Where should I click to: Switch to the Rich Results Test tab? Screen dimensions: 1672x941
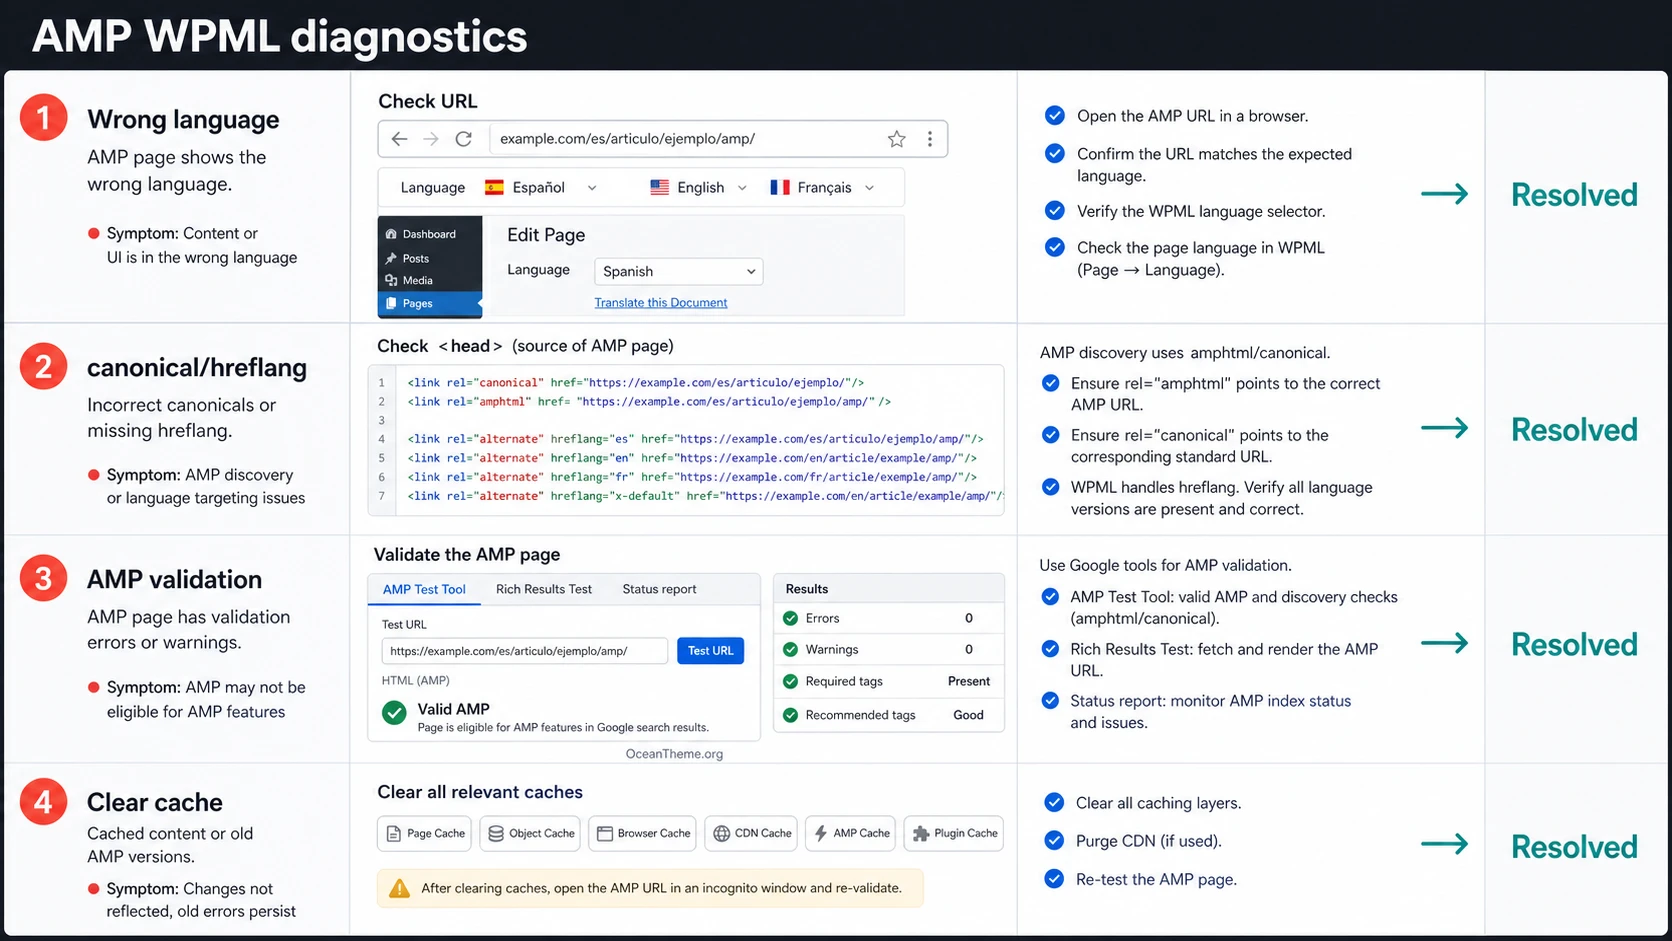544,589
